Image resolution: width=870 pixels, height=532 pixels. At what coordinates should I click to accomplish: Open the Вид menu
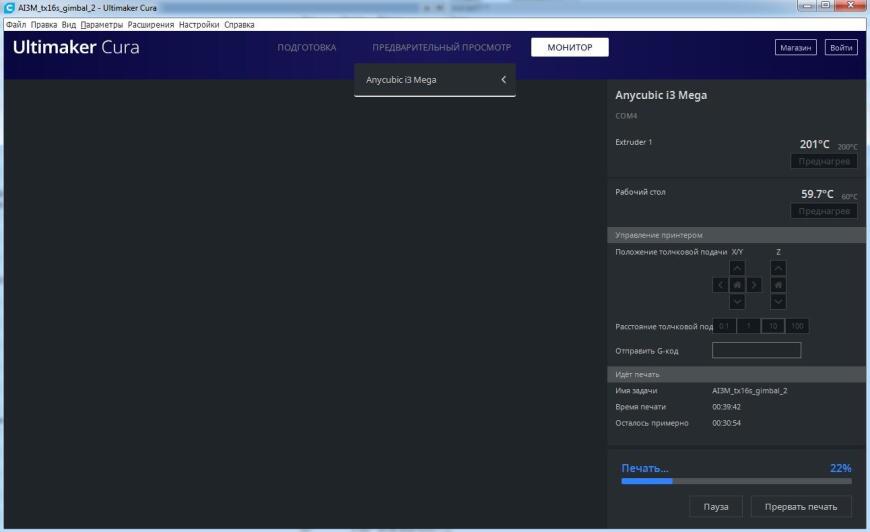69,24
